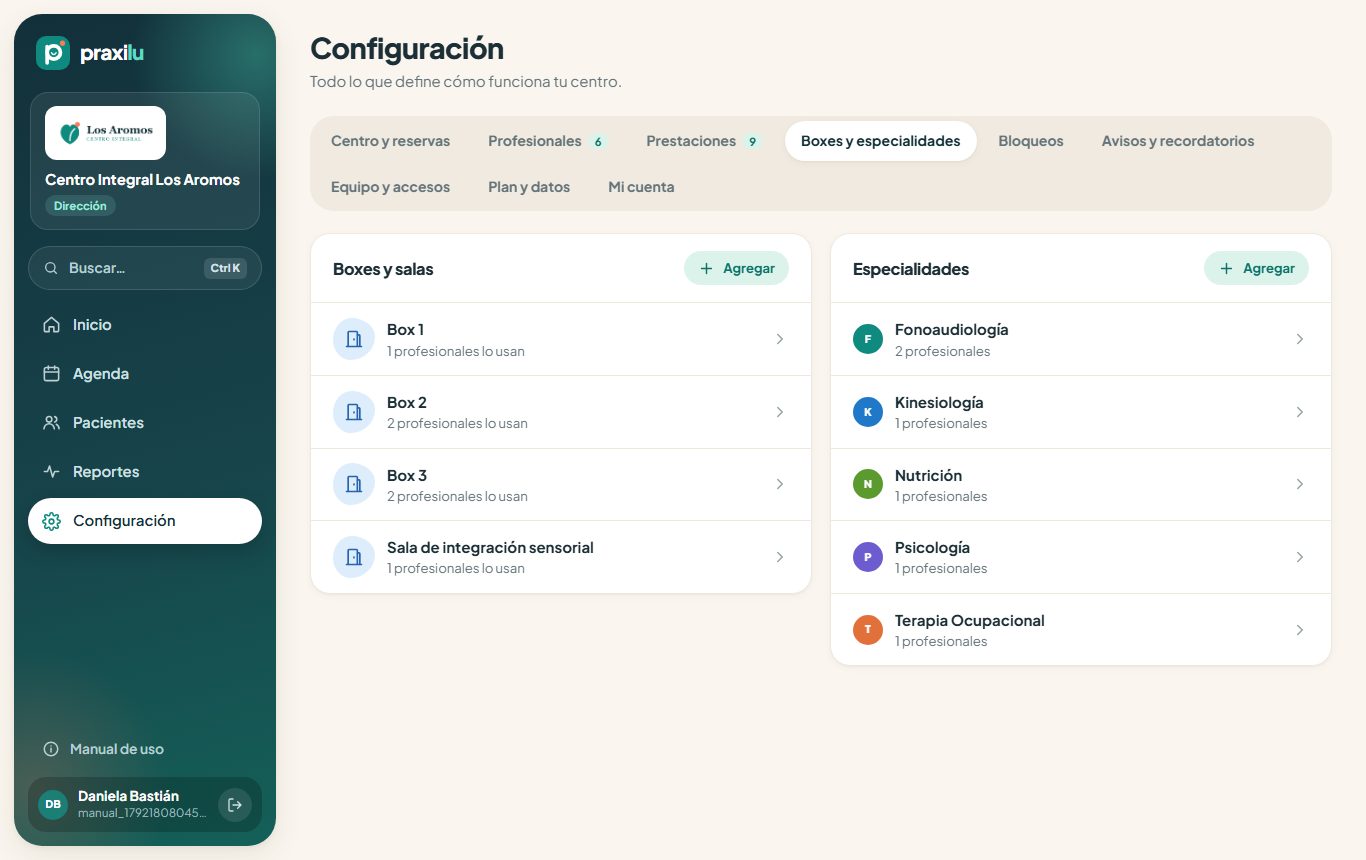
Task: Click the door icon for Box 1
Action: pos(354,339)
